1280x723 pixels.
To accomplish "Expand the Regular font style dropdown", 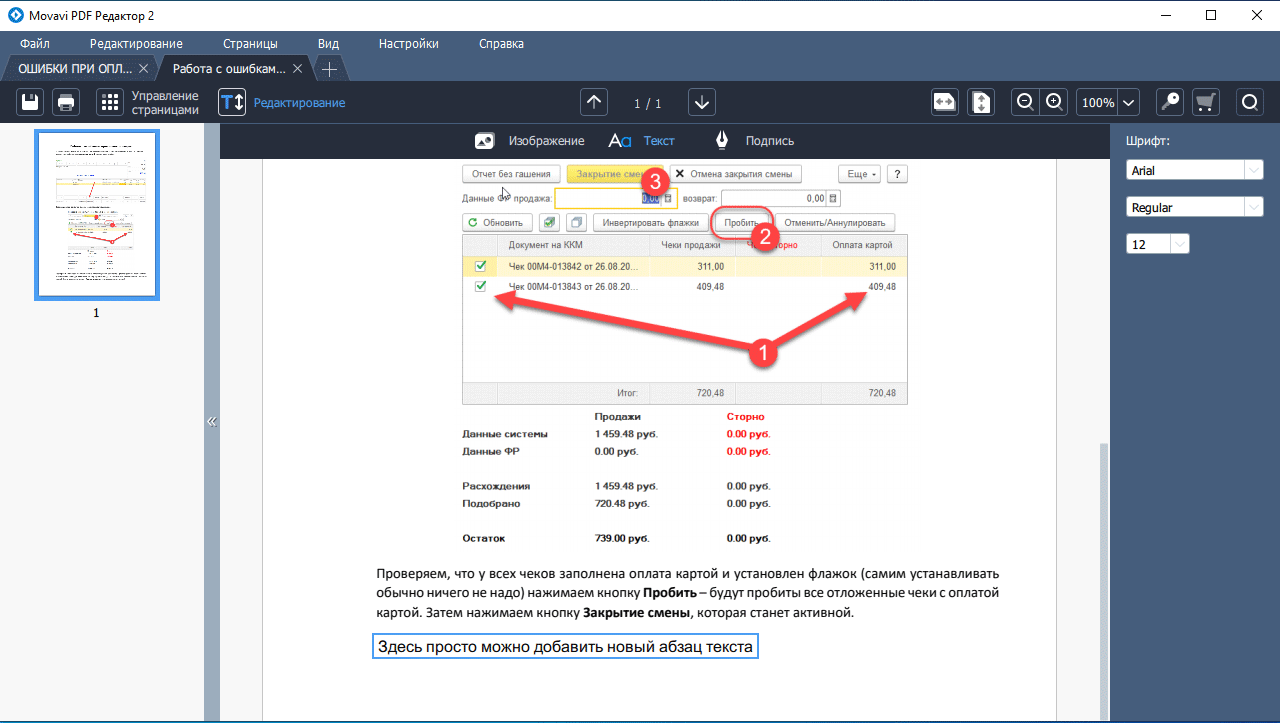I will click(1254, 207).
